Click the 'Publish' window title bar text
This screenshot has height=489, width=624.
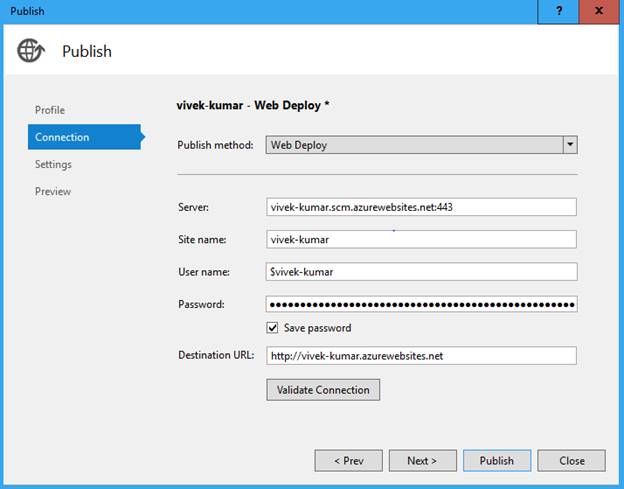coord(27,11)
